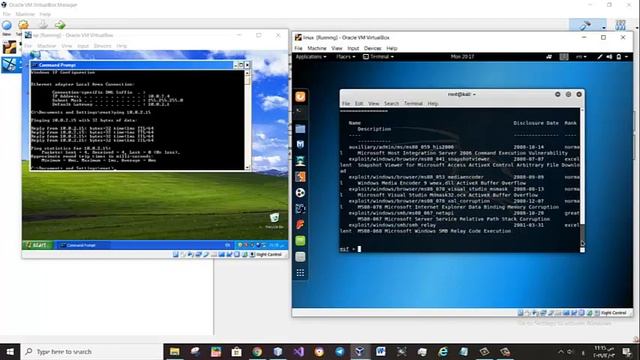
Task: Click Windows Start button on host taskbar
Action: tap(10, 351)
